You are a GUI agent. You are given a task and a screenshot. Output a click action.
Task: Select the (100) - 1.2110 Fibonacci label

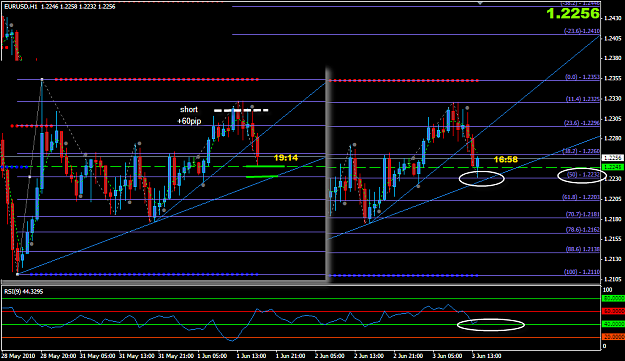(582, 272)
